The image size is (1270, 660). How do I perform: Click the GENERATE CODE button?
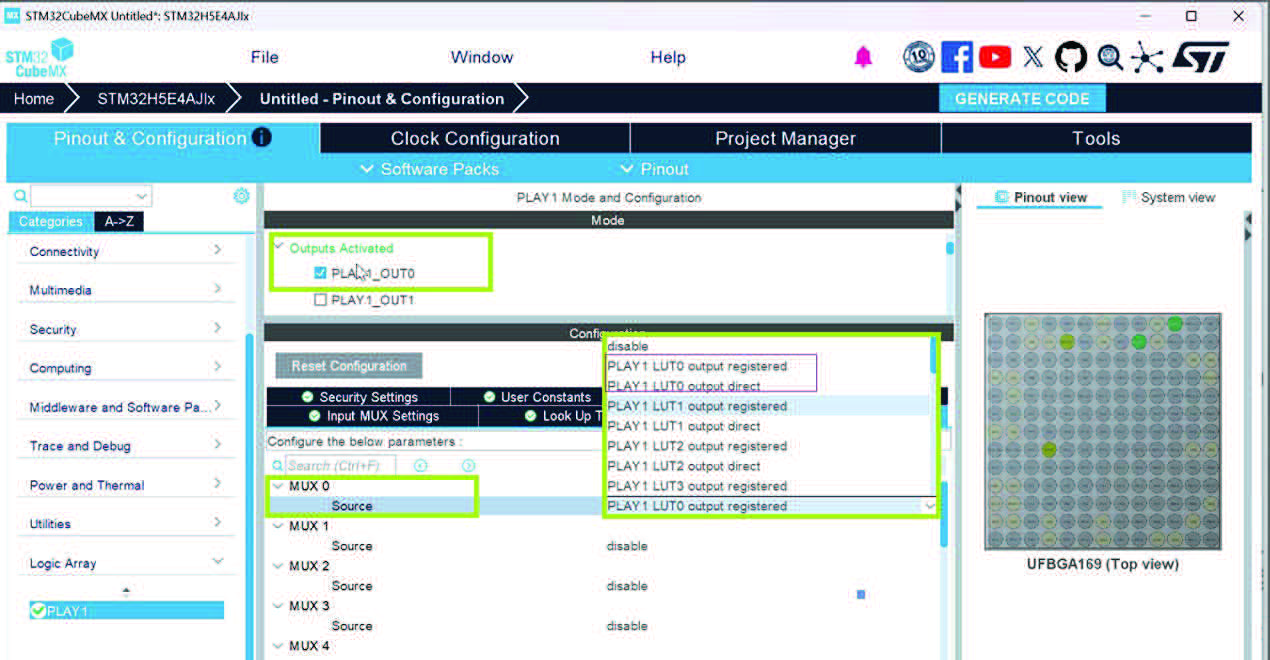[x=1022, y=98]
